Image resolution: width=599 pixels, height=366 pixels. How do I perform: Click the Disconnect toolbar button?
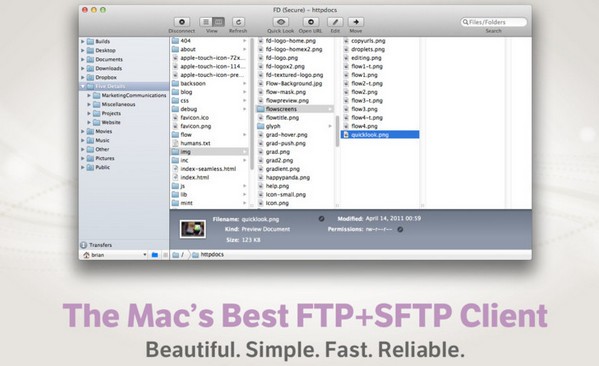click(182, 22)
